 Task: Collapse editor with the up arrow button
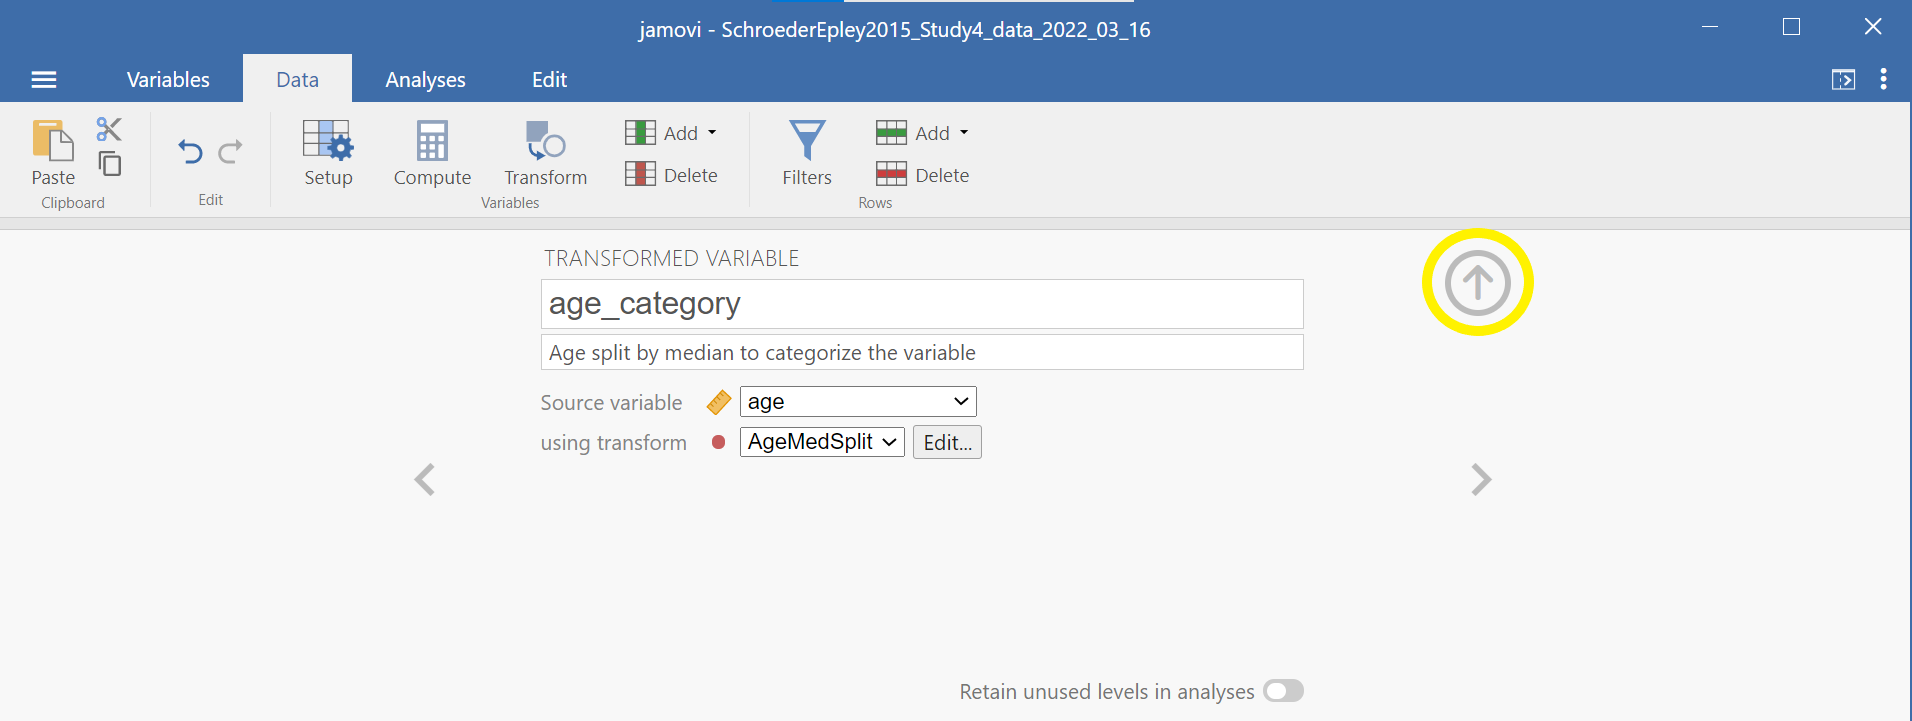1477,283
